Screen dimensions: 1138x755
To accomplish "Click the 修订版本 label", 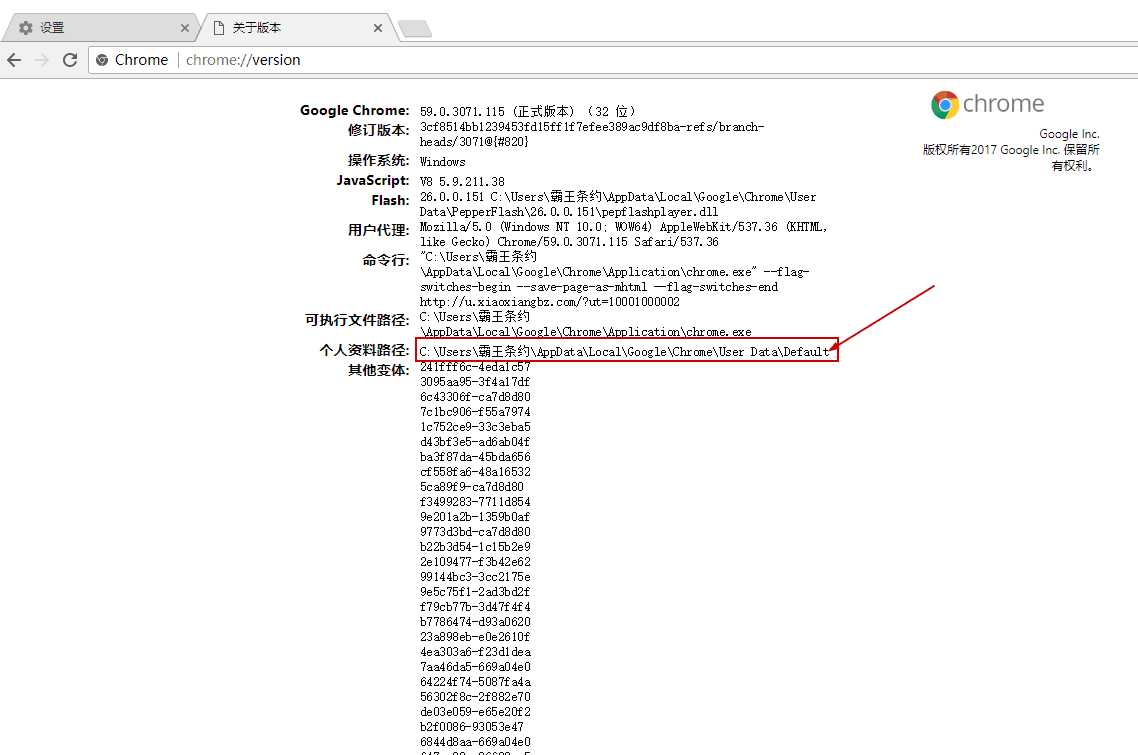I will tap(378, 130).
